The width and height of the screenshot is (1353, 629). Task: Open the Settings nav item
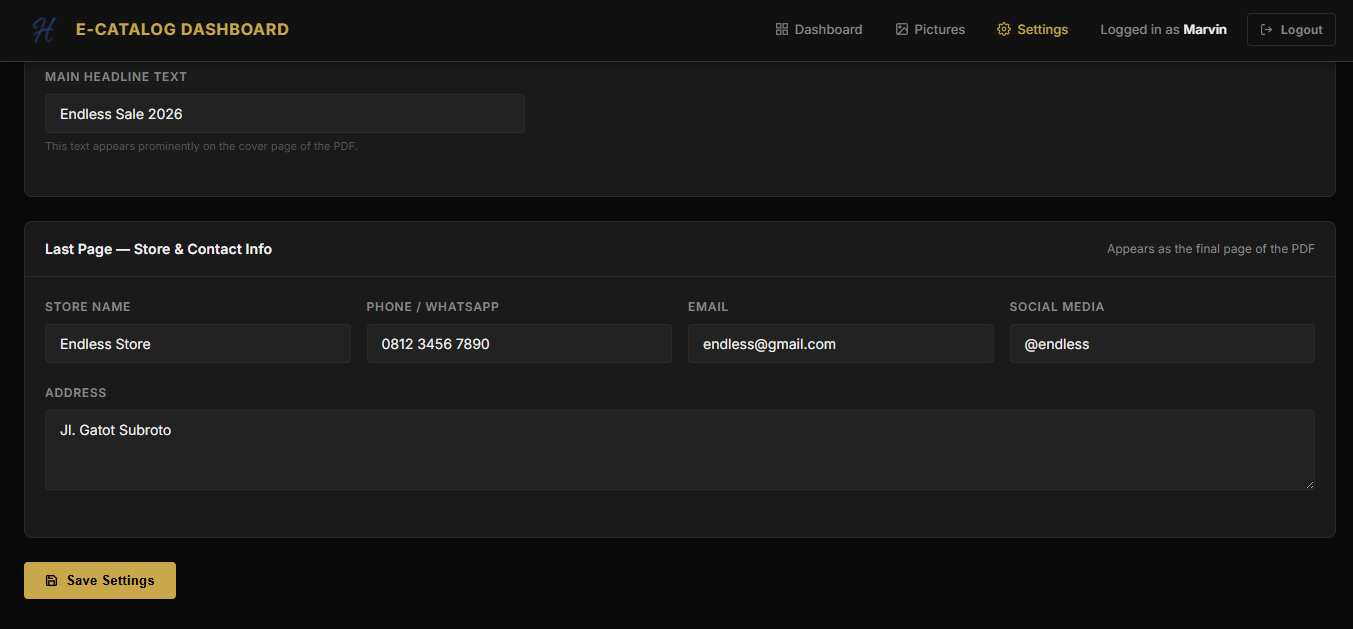[1033, 30]
